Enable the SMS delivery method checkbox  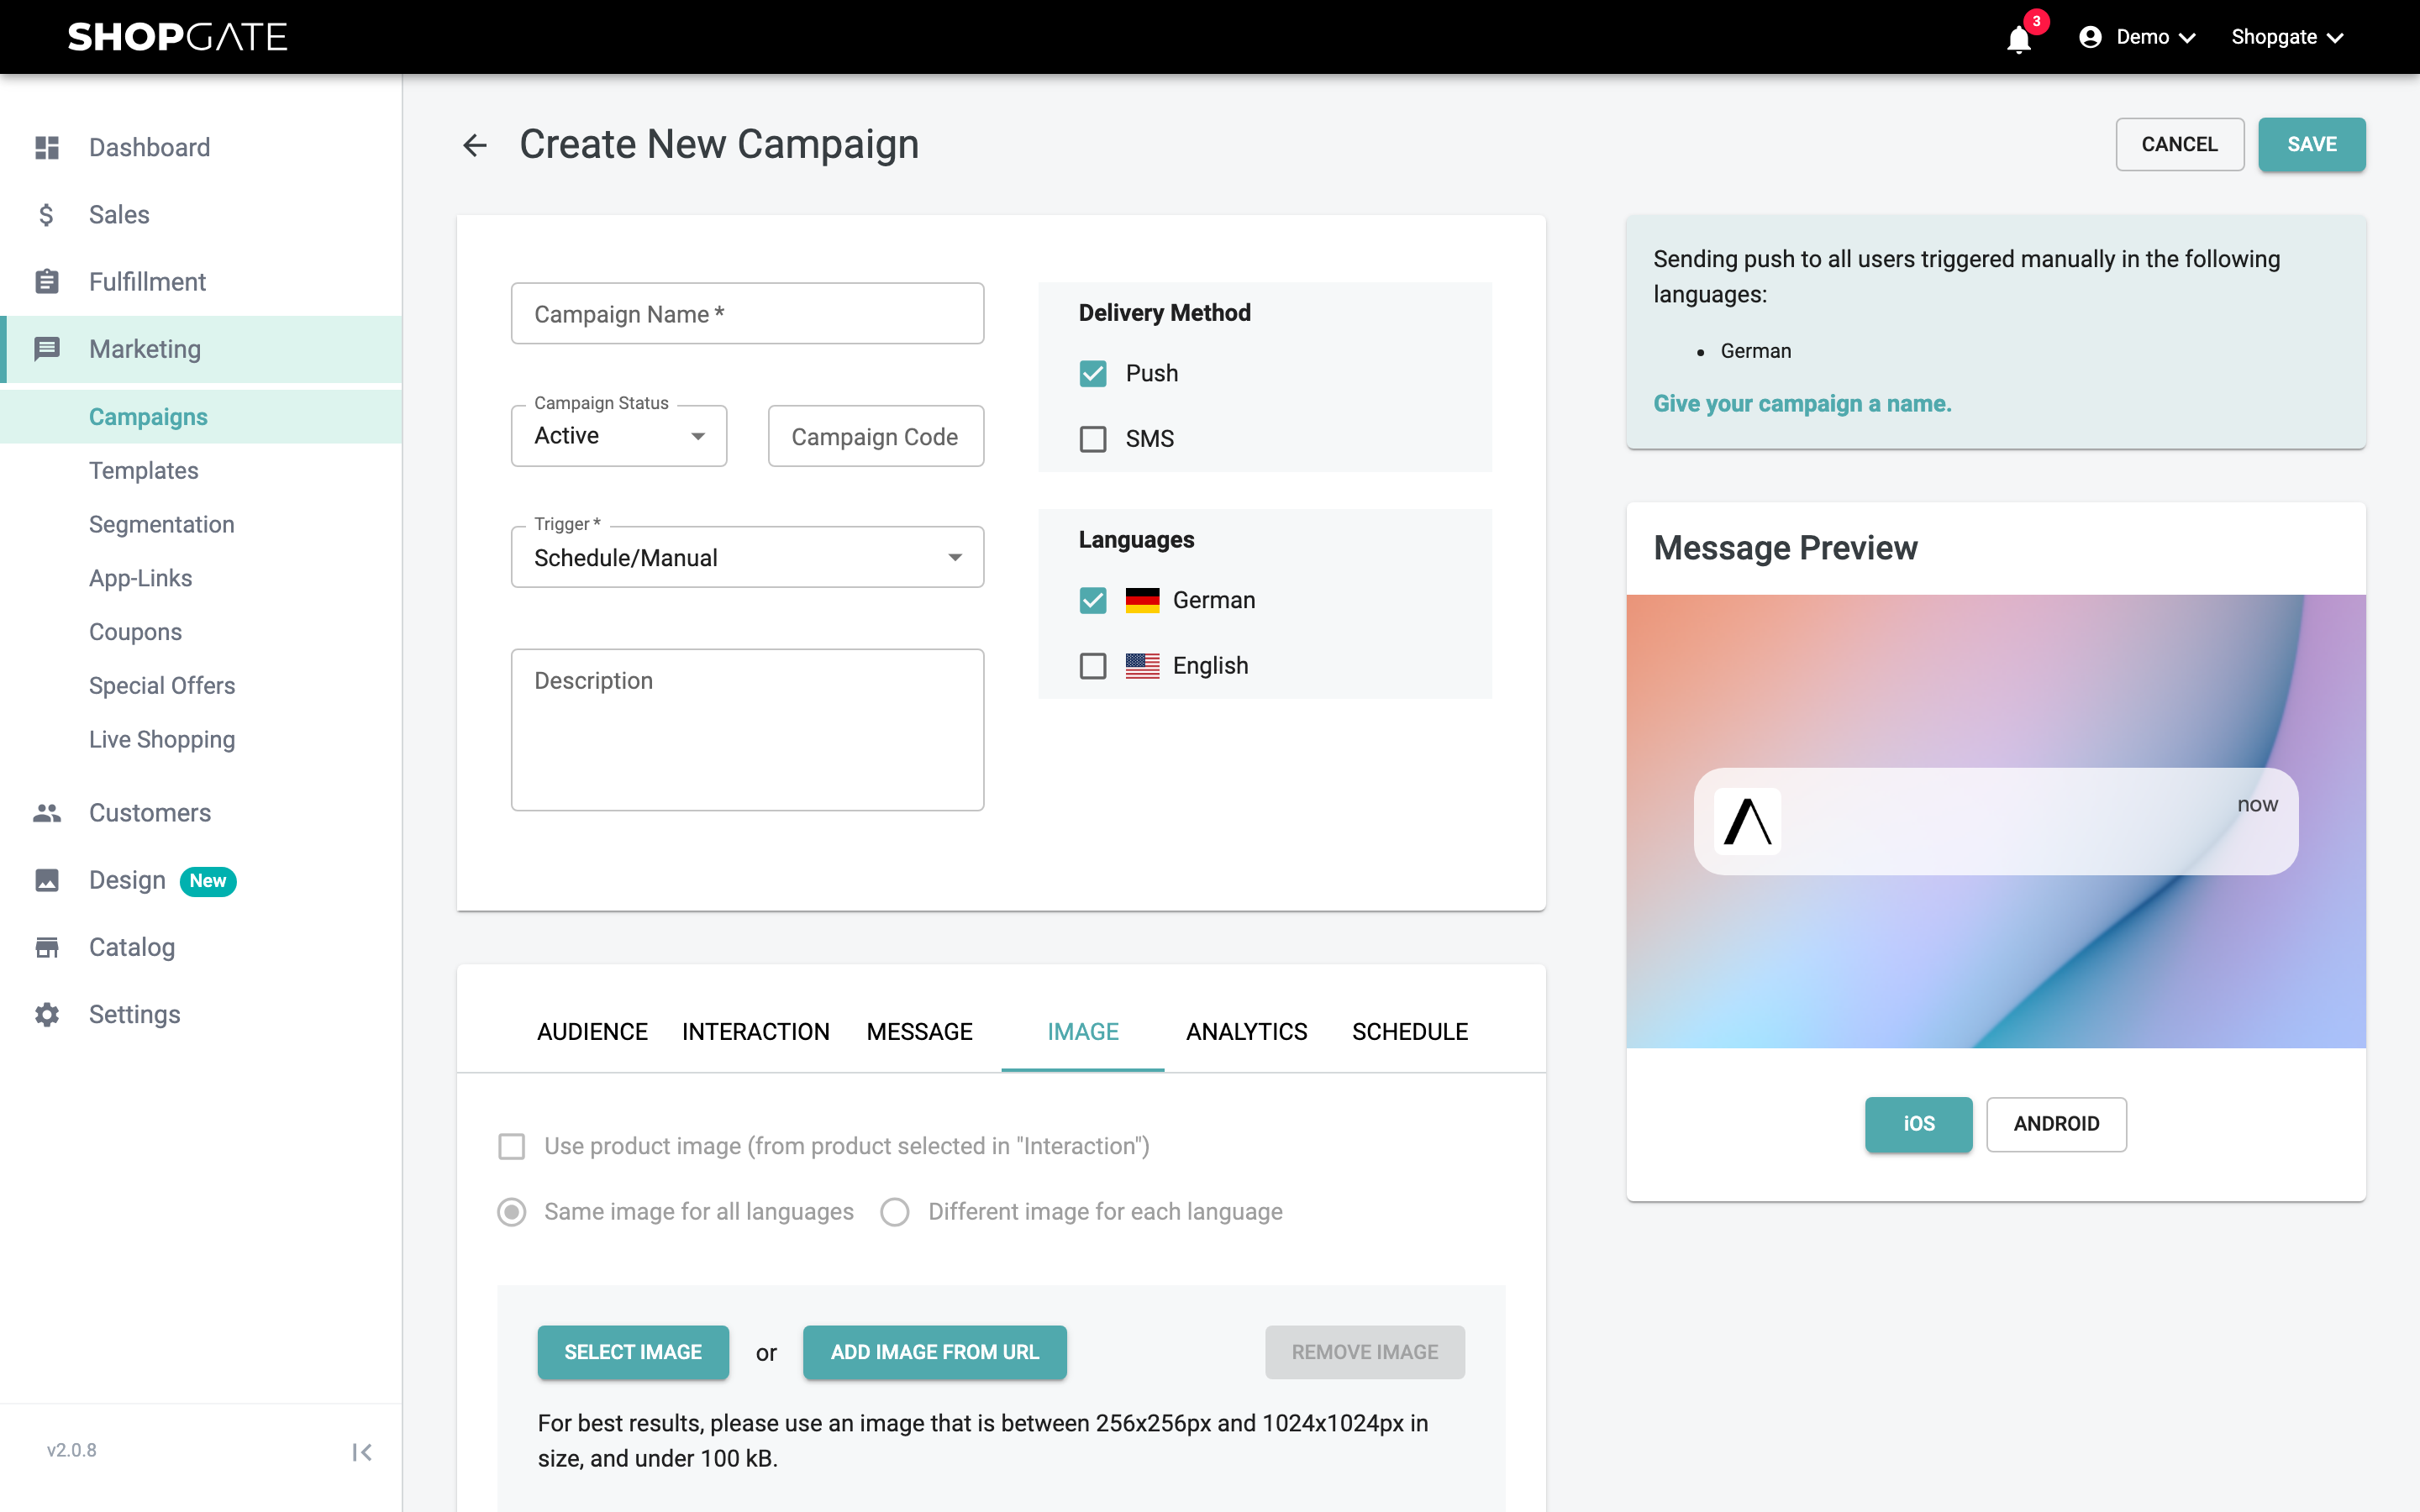coord(1093,439)
